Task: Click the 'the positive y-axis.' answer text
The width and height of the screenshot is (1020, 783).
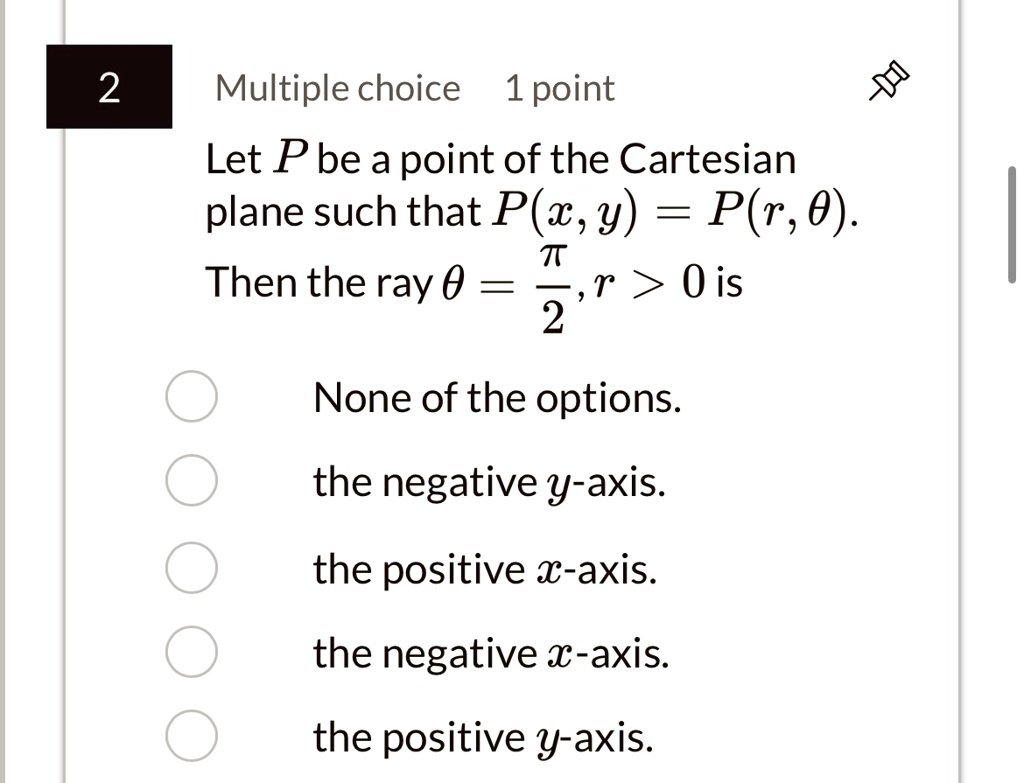Action: (x=482, y=736)
